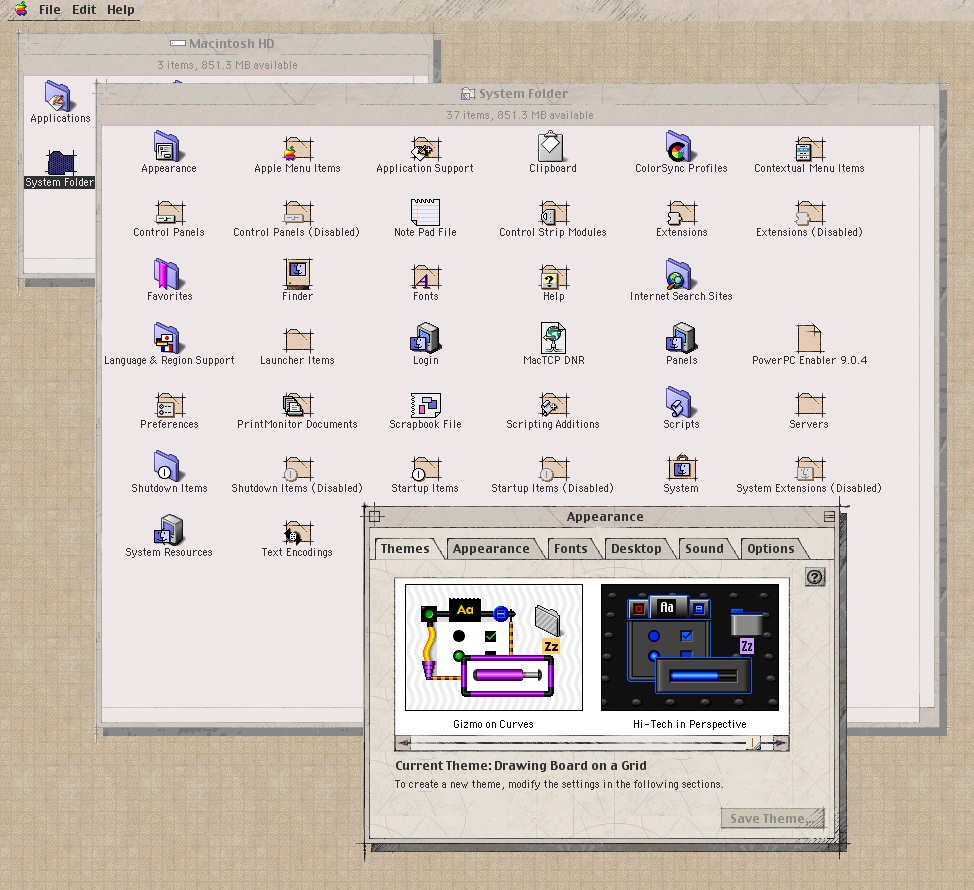Open the Scripting Additions folder
The height and width of the screenshot is (890, 974).
(x=553, y=404)
